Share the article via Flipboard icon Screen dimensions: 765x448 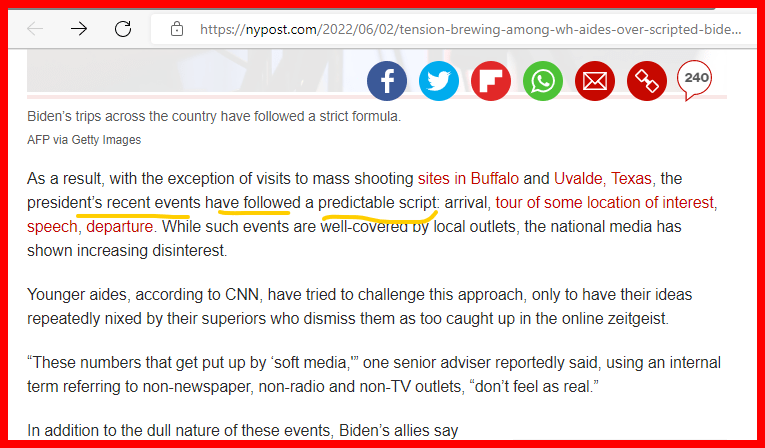pos(491,81)
